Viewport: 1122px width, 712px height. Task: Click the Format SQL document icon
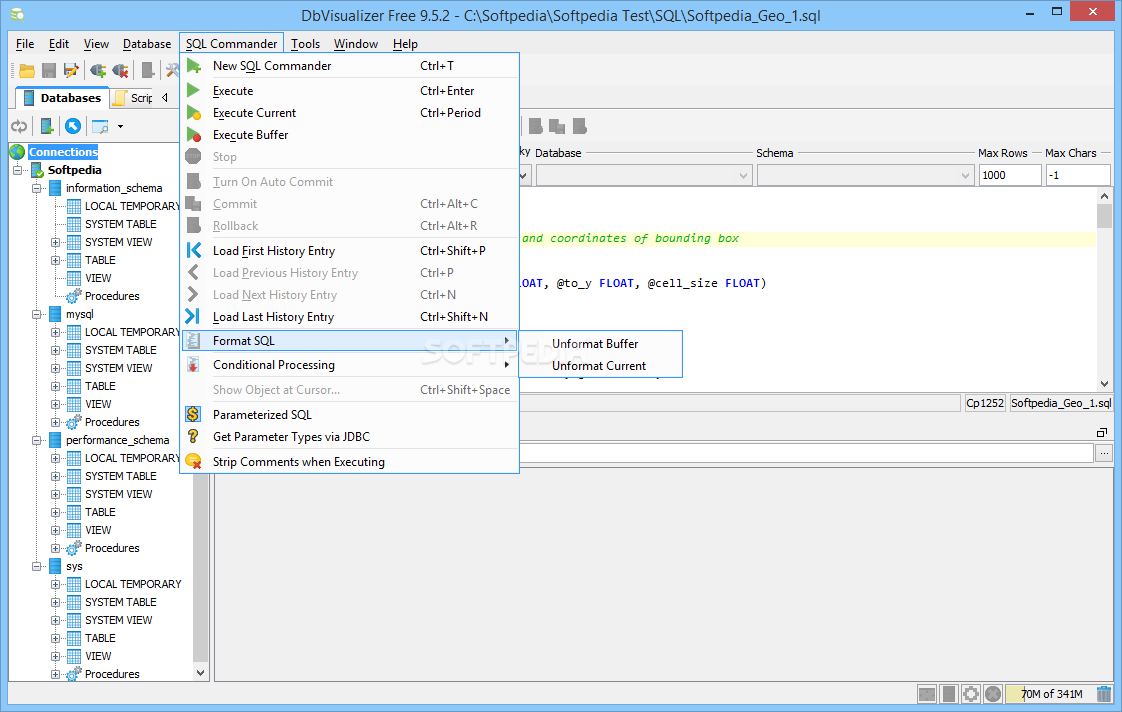193,341
